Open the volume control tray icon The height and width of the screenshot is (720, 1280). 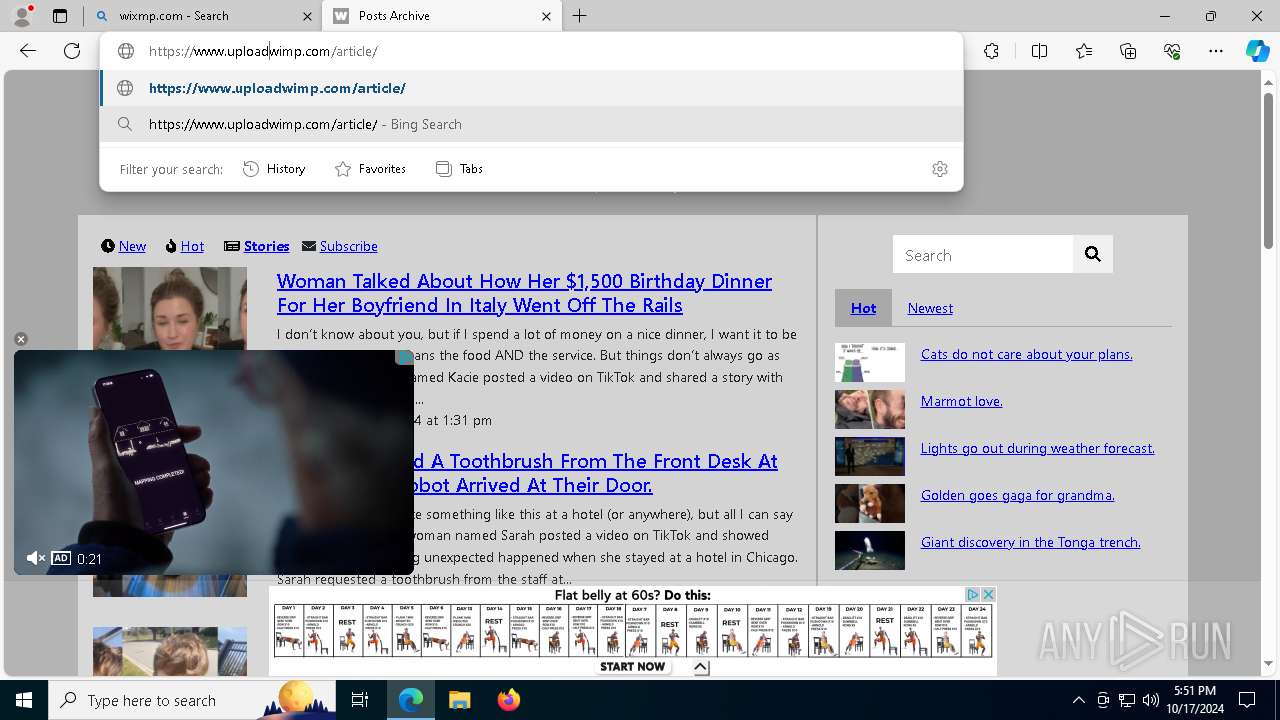point(1151,700)
